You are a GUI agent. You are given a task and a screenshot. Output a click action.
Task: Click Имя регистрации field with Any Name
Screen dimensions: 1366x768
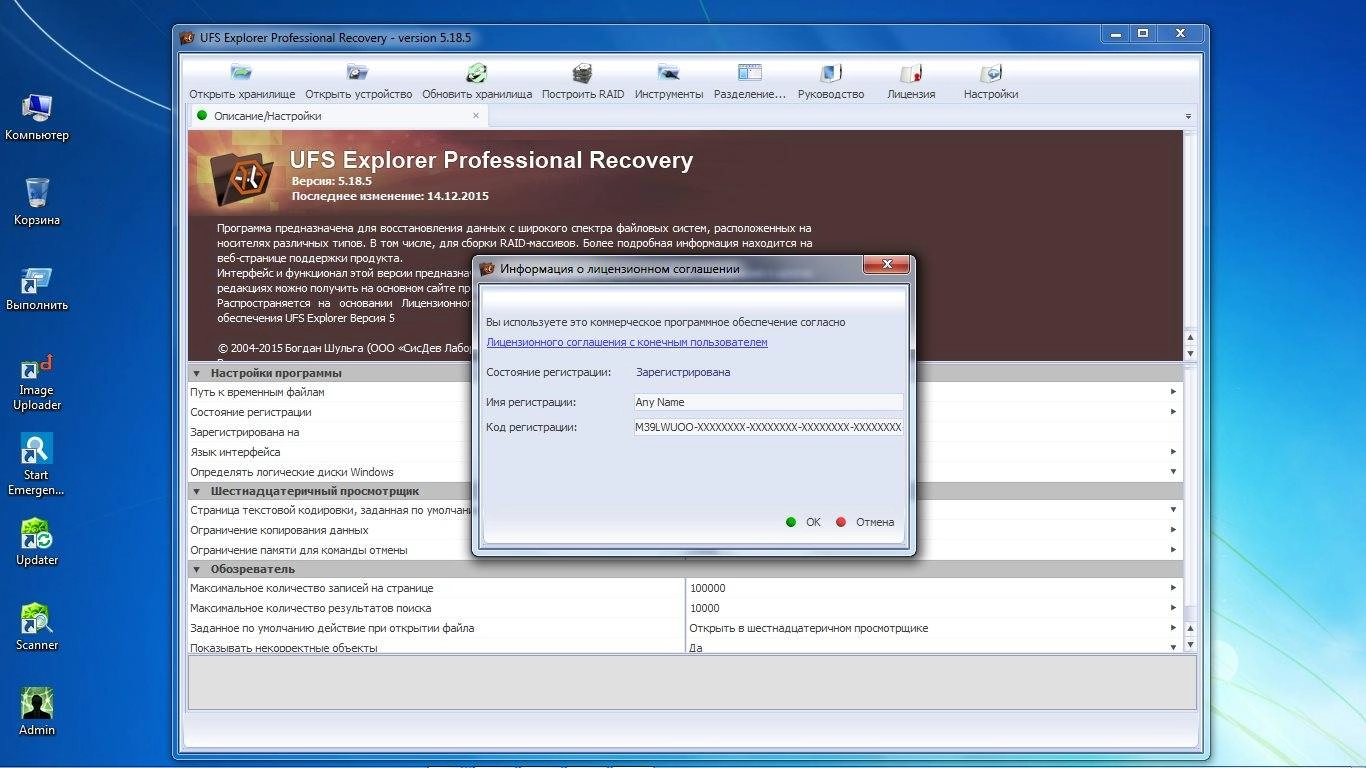point(768,402)
